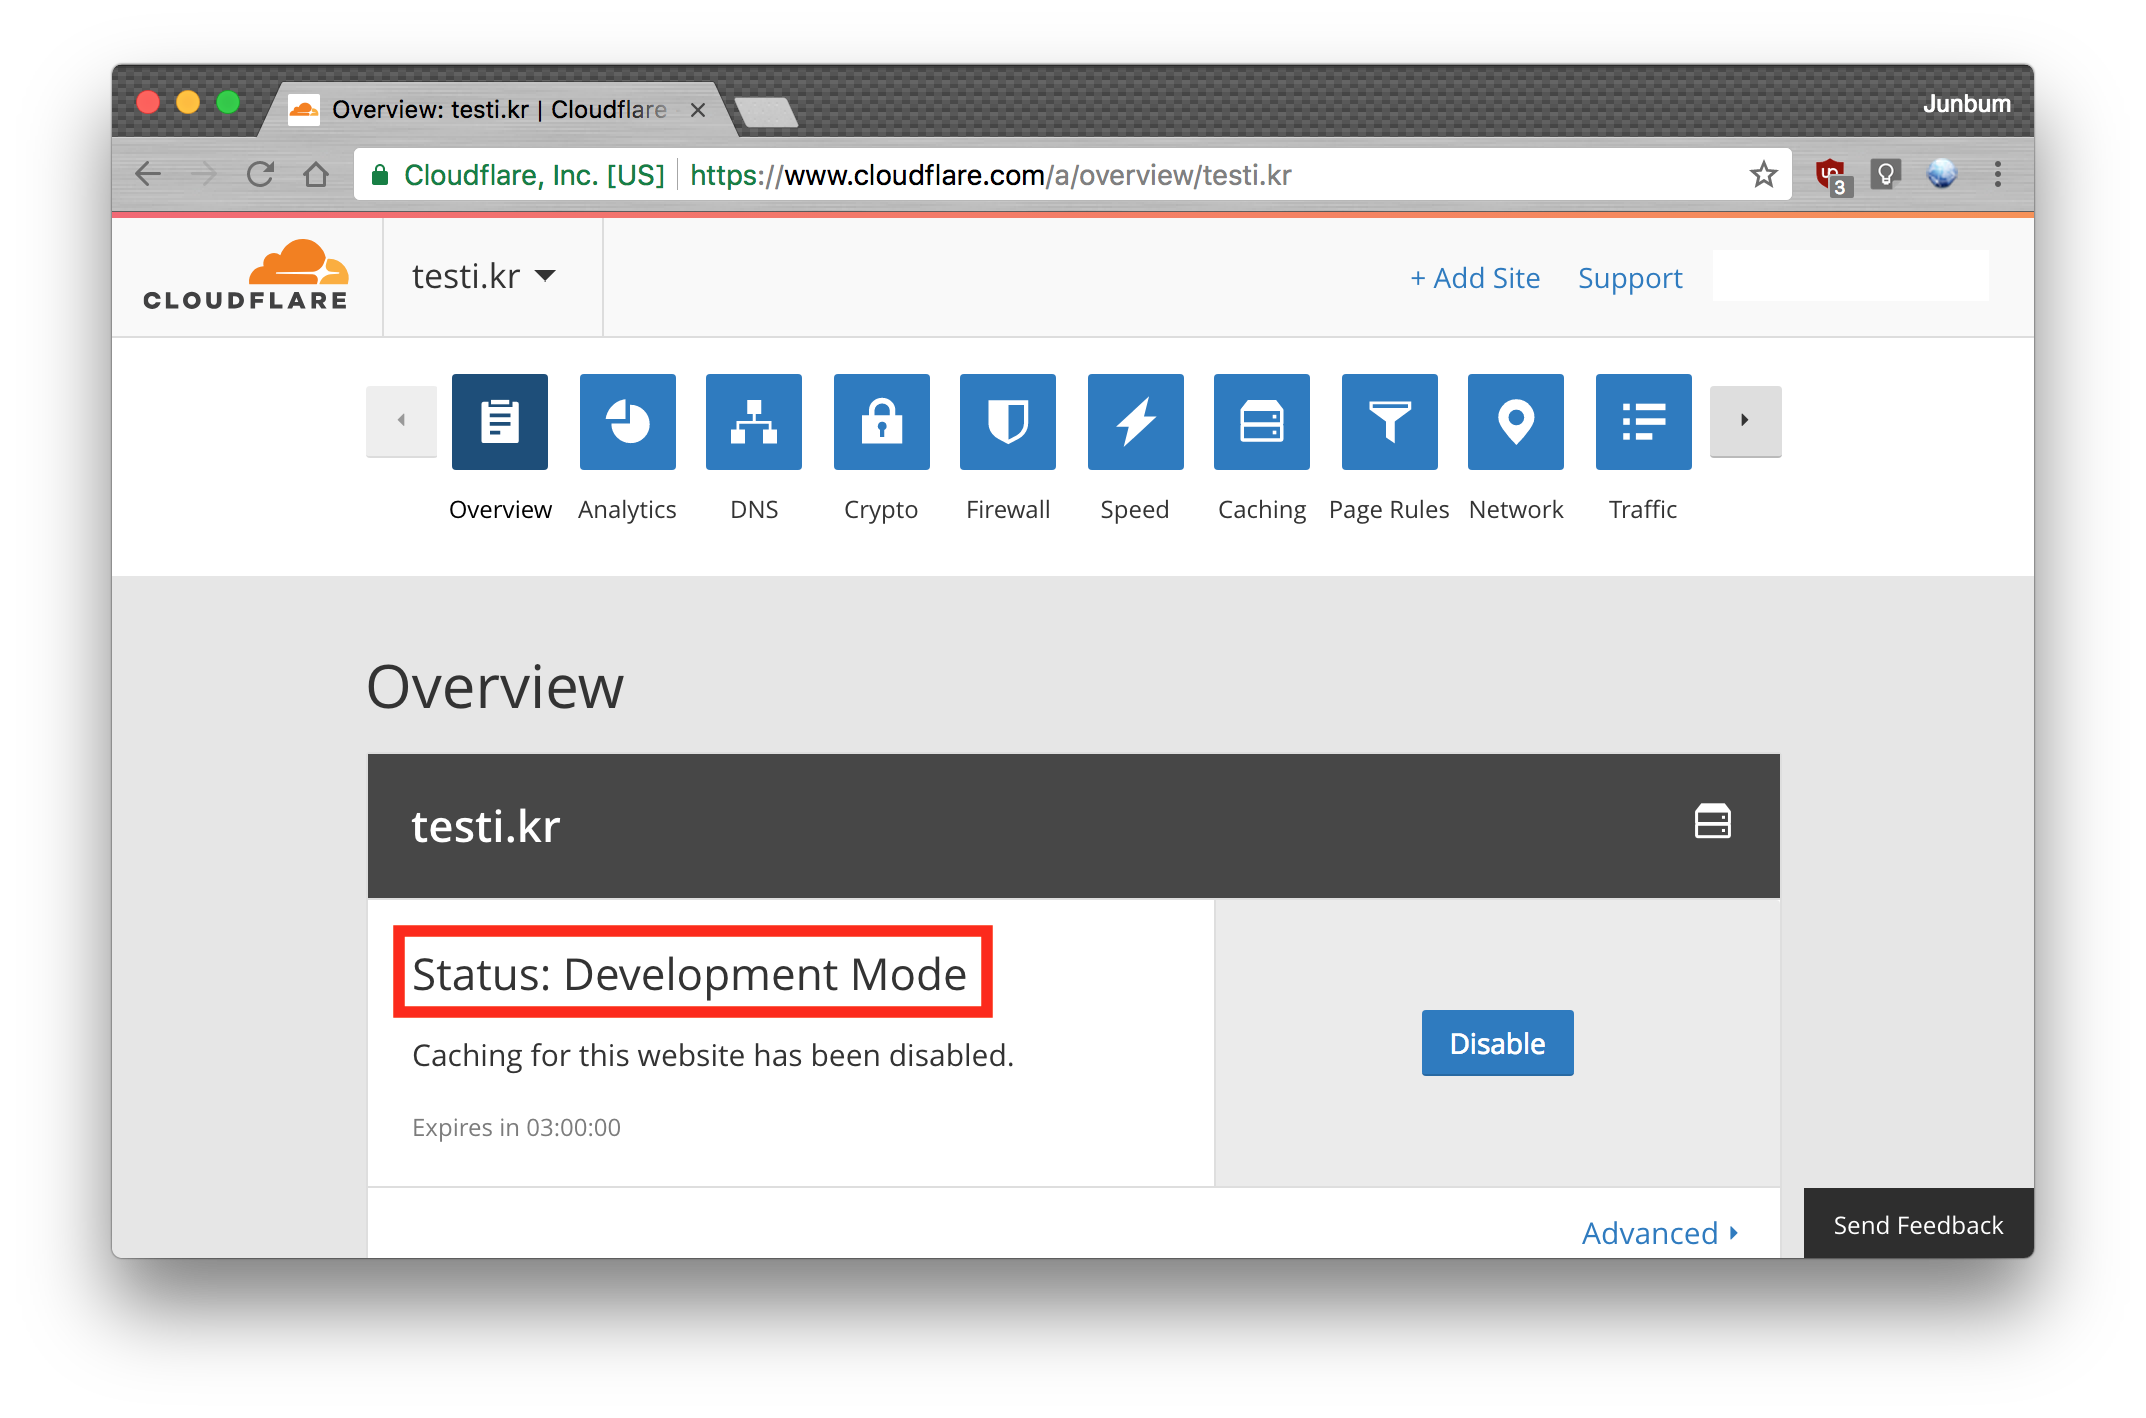Click the Send Feedback button
The width and height of the screenshot is (2146, 1418).
[x=1918, y=1224]
